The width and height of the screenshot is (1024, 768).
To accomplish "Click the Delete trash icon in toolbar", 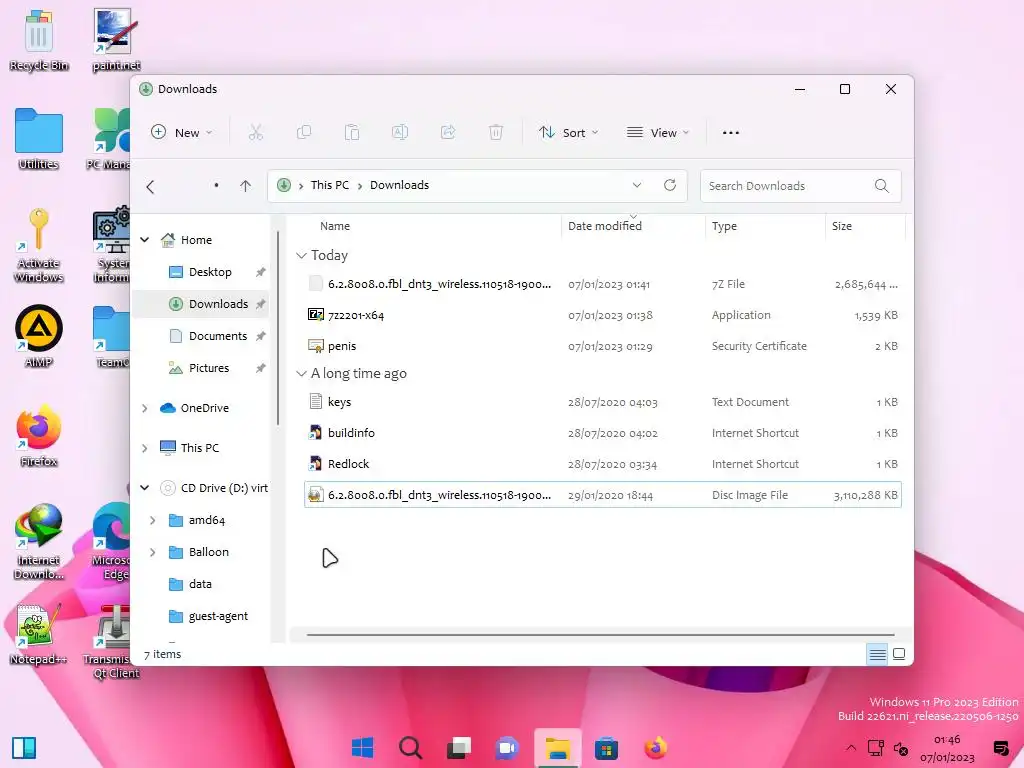I will pyautogui.click(x=496, y=133).
